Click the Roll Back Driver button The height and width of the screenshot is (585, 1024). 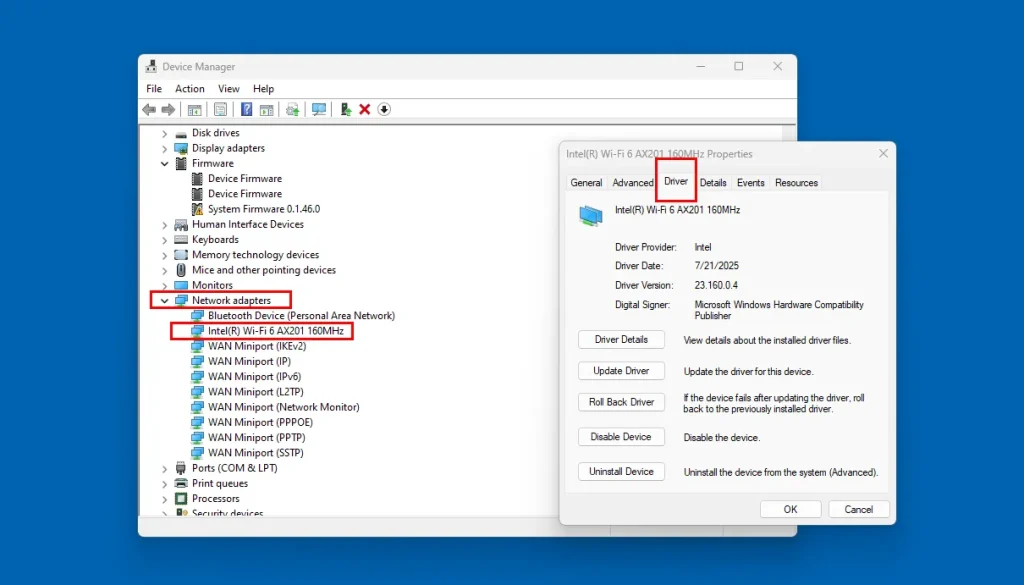coord(621,402)
